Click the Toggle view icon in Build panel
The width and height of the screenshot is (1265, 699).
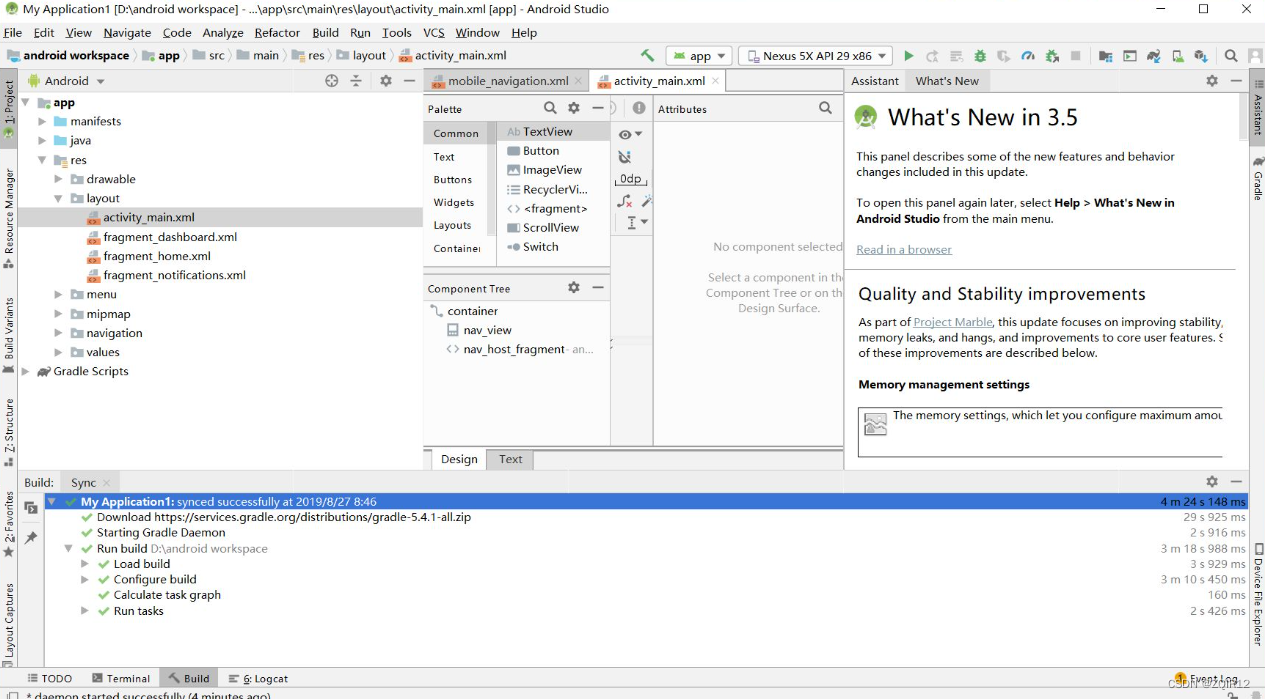tap(31, 508)
